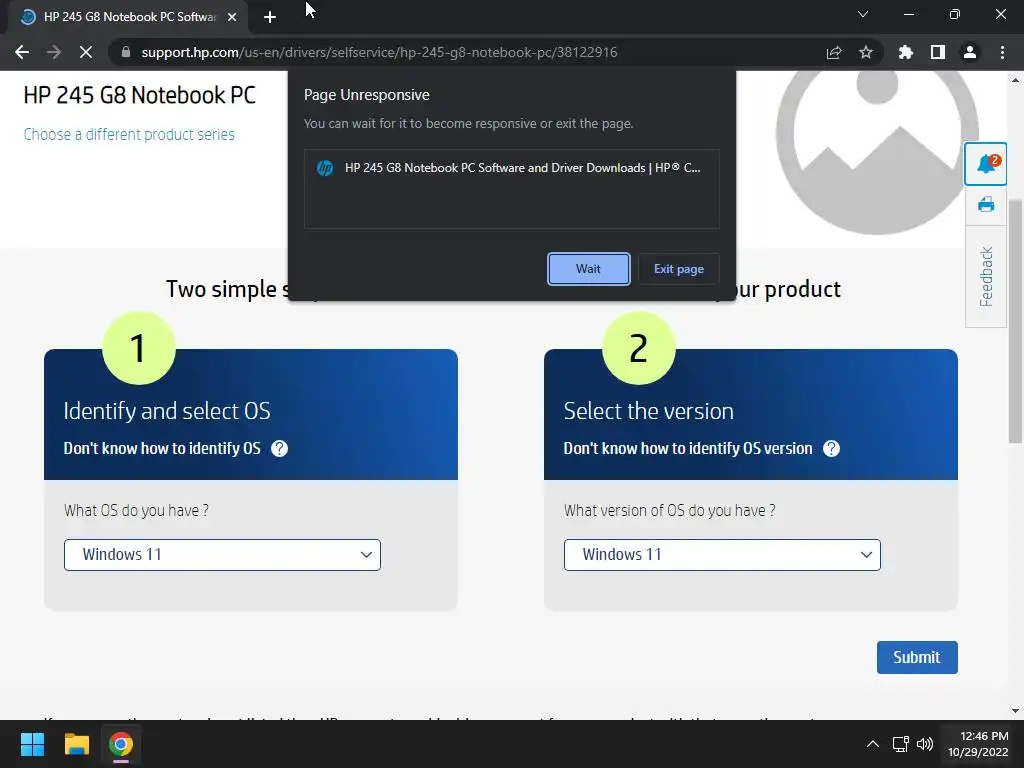
Task: Bookmark this page with the star icon
Action: 866,52
